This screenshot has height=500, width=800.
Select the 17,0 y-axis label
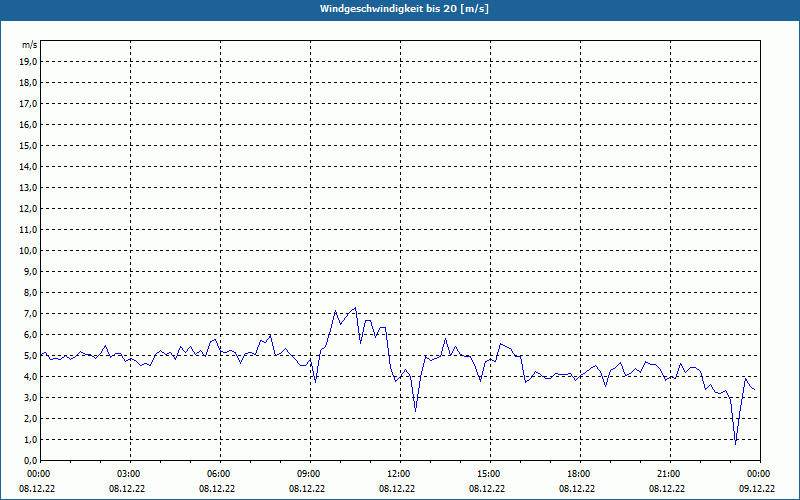coord(28,104)
